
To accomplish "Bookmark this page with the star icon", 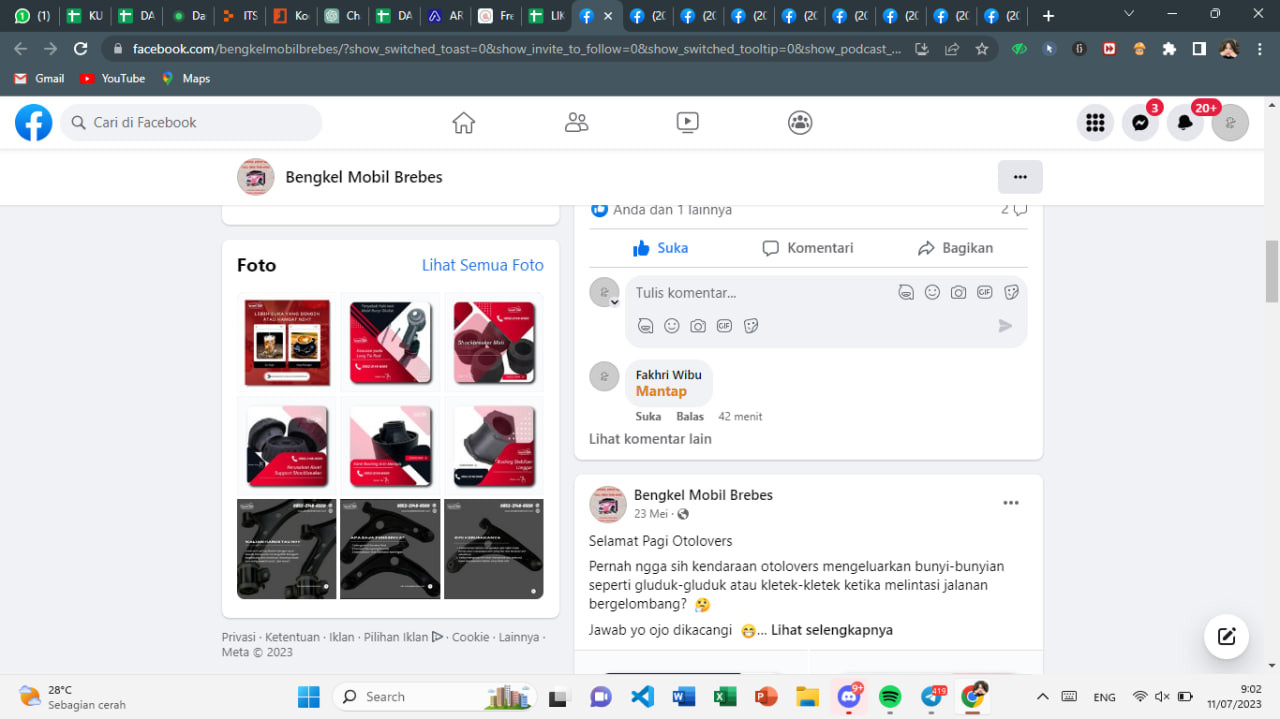I will (x=982, y=49).
